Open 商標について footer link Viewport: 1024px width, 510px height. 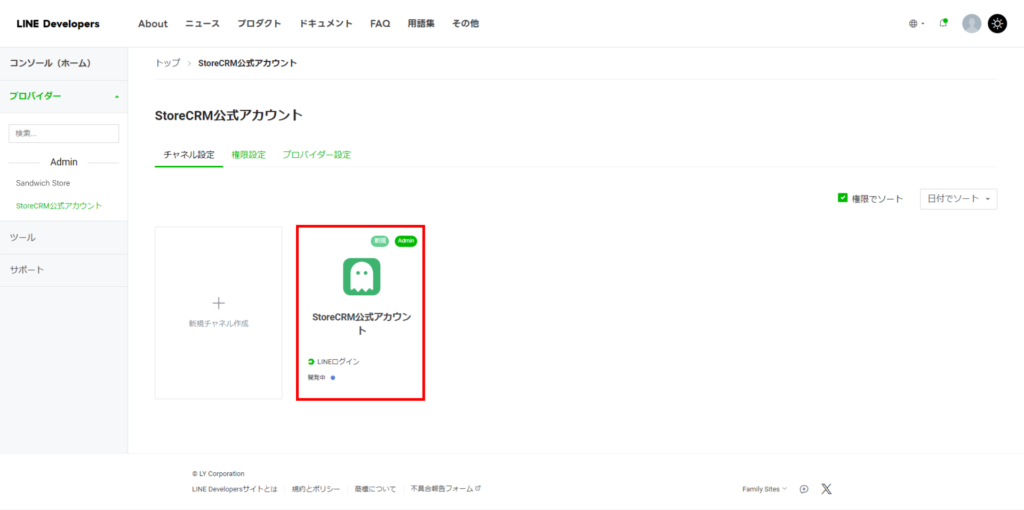point(376,489)
